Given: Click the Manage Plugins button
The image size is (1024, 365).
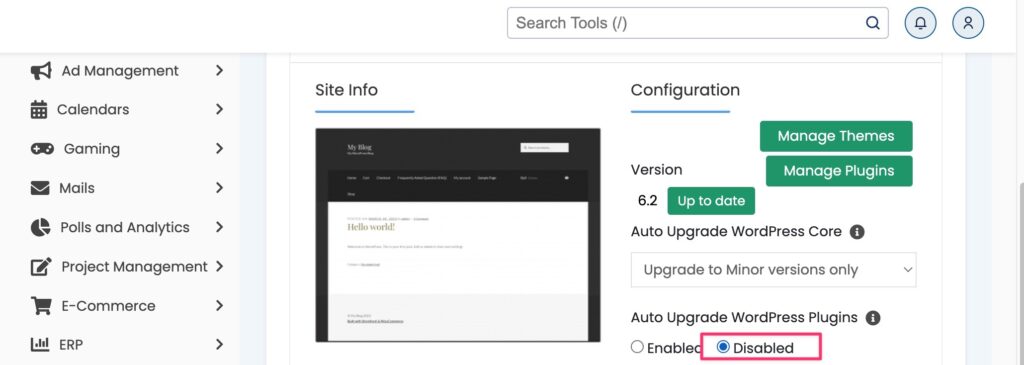Looking at the screenshot, I should 839,170.
